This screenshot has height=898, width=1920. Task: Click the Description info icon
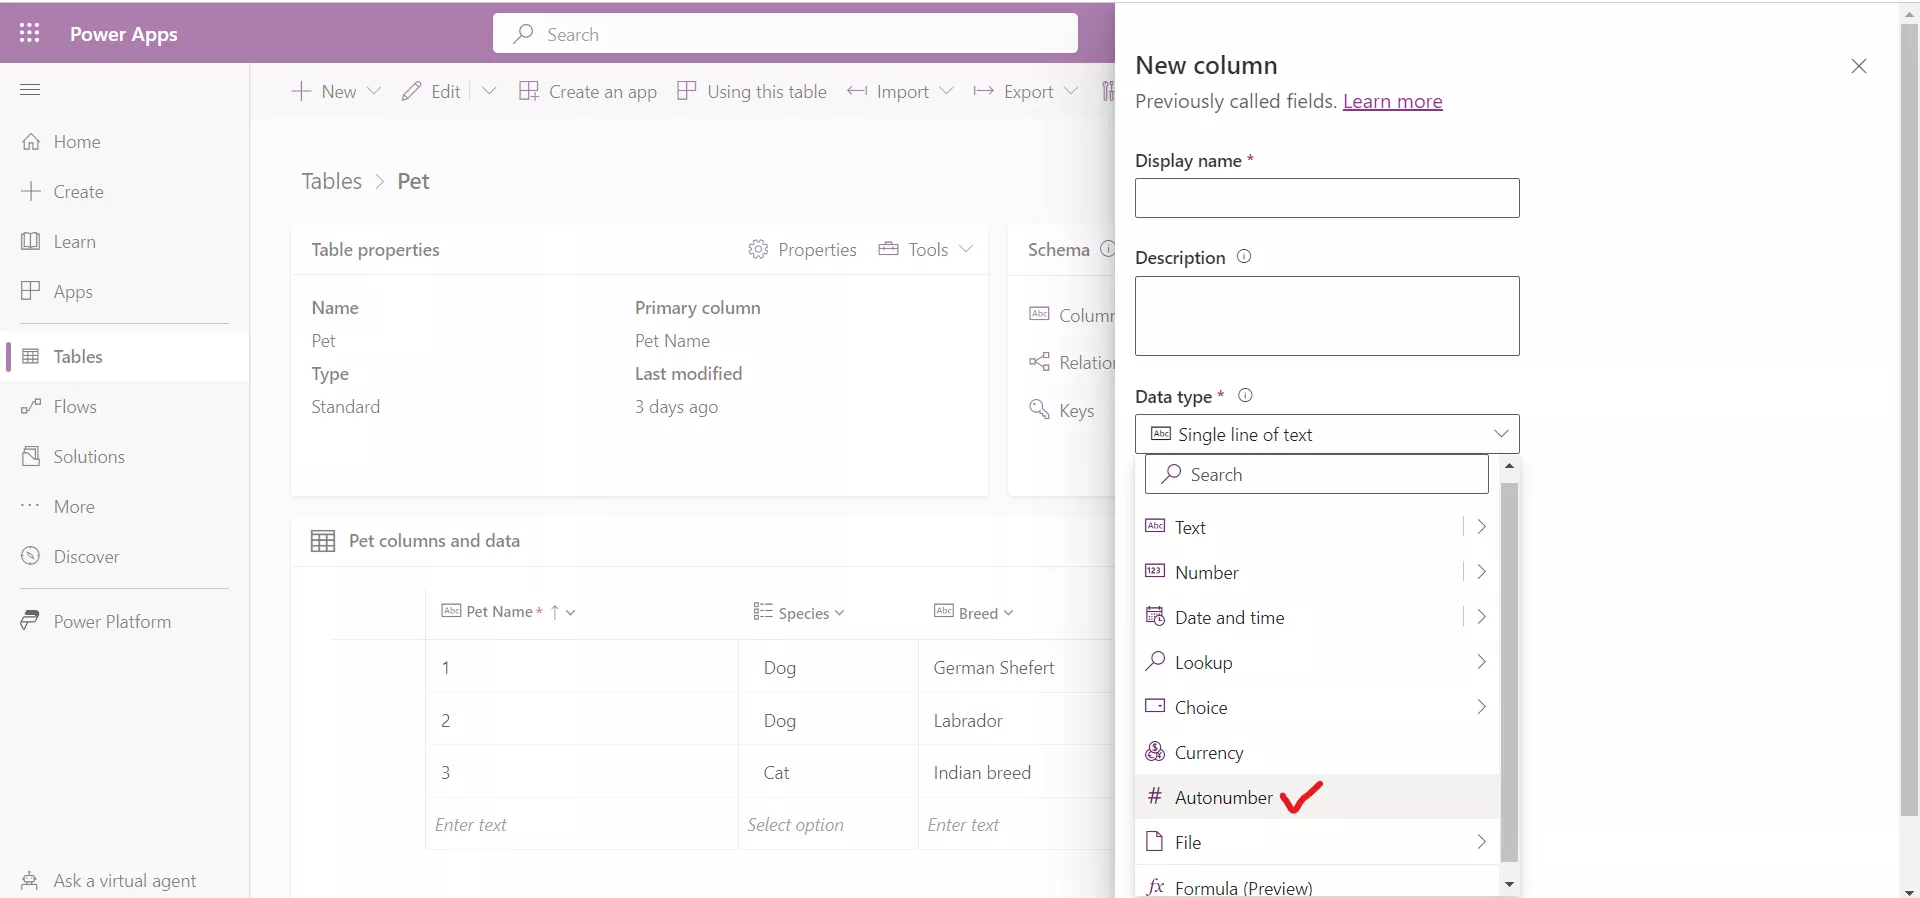(x=1244, y=257)
